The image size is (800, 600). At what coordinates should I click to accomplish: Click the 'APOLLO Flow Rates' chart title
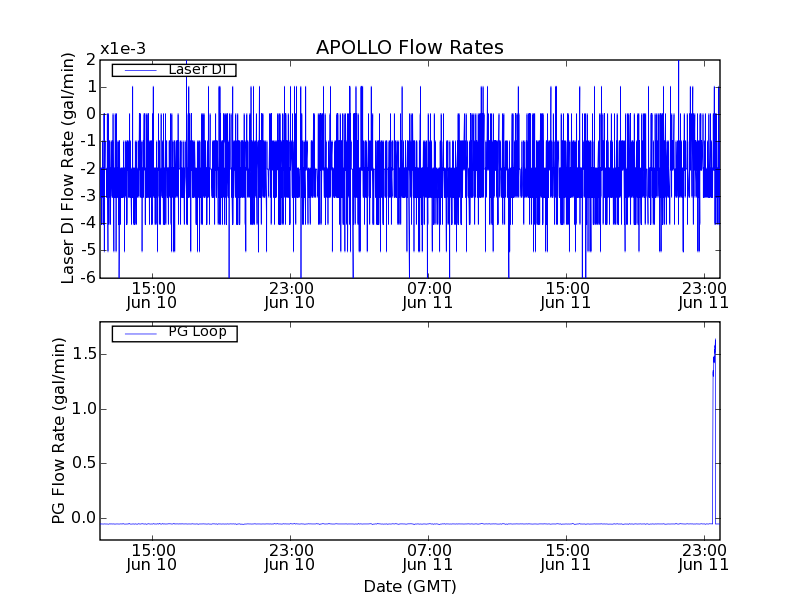(x=410, y=47)
